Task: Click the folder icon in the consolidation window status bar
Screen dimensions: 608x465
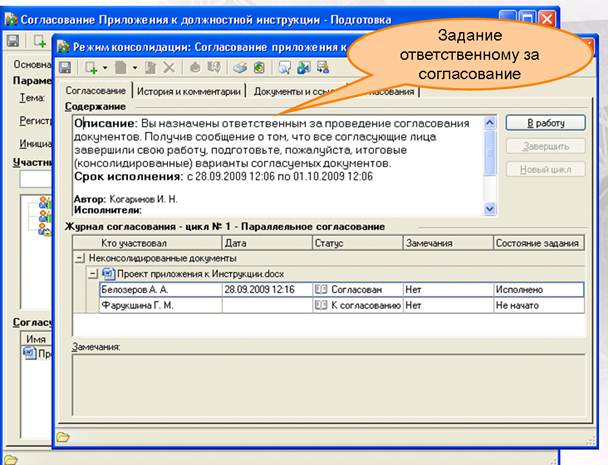Action: point(63,437)
